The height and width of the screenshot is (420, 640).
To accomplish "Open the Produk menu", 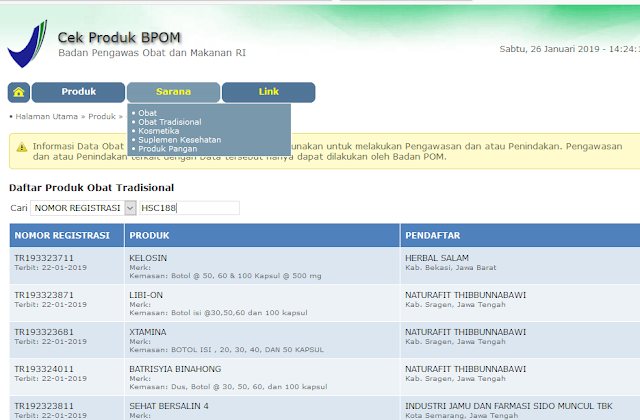I will (x=78, y=92).
